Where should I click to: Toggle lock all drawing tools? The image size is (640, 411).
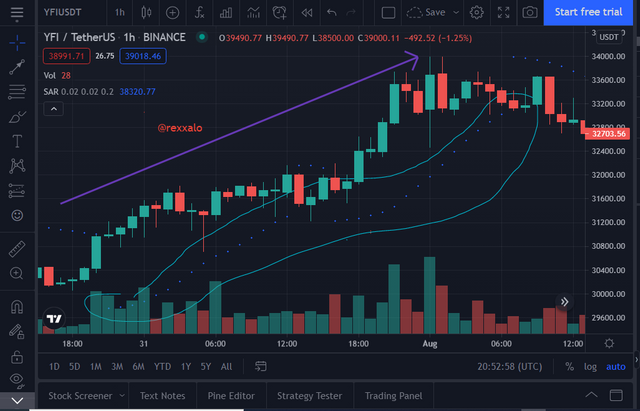click(x=17, y=357)
